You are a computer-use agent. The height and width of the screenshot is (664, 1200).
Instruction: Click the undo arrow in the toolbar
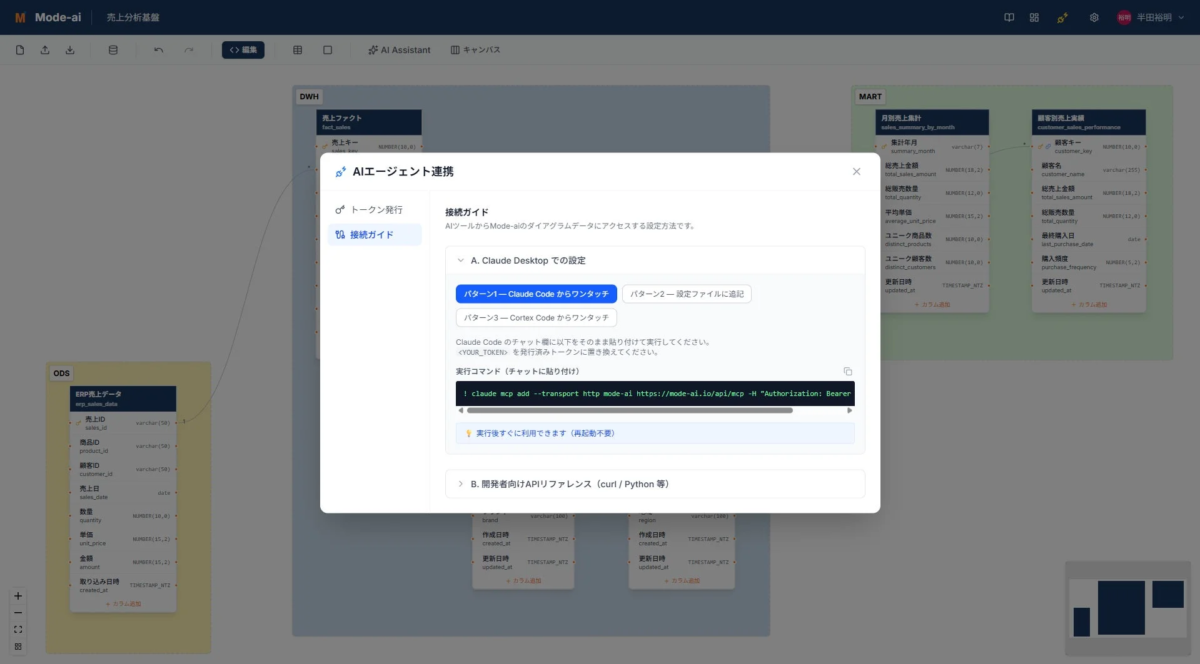(158, 49)
